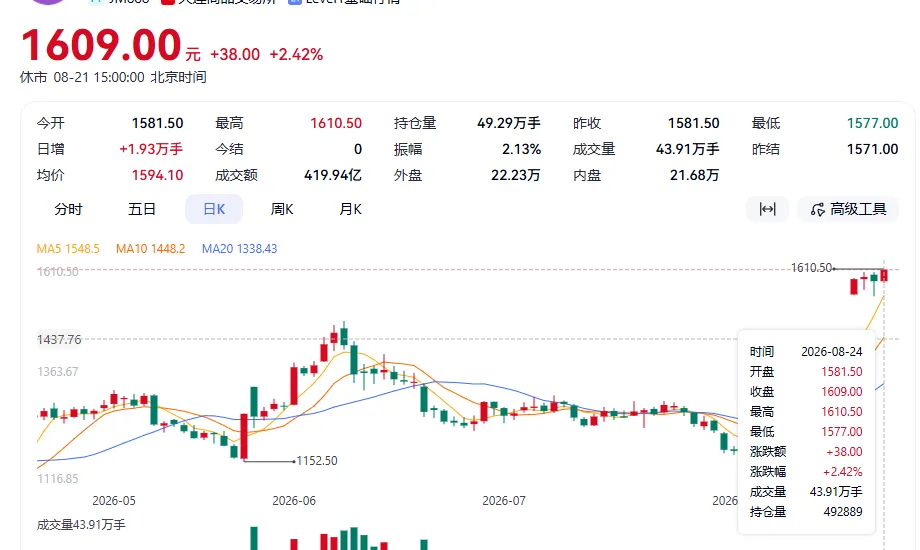Click the chart width expand icon button
This screenshot has width=920, height=550.
(x=767, y=209)
